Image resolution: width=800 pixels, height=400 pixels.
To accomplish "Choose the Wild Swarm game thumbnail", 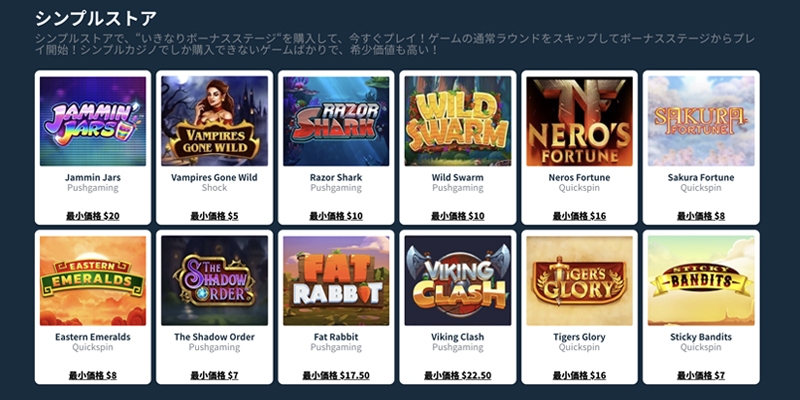I will click(458, 121).
